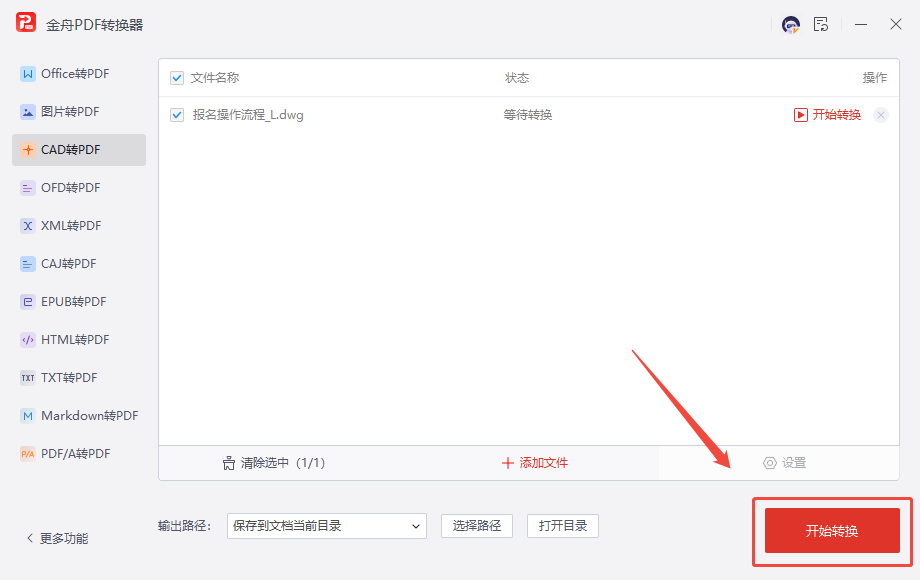The width and height of the screenshot is (920, 580).
Task: Toggle the select-all 文件名称 checkbox
Action: tap(177, 78)
